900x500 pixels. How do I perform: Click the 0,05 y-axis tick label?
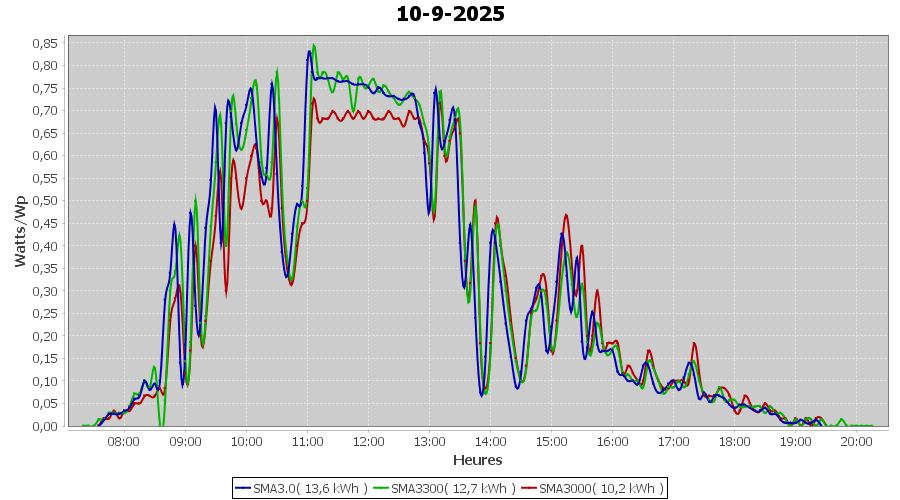[45, 404]
